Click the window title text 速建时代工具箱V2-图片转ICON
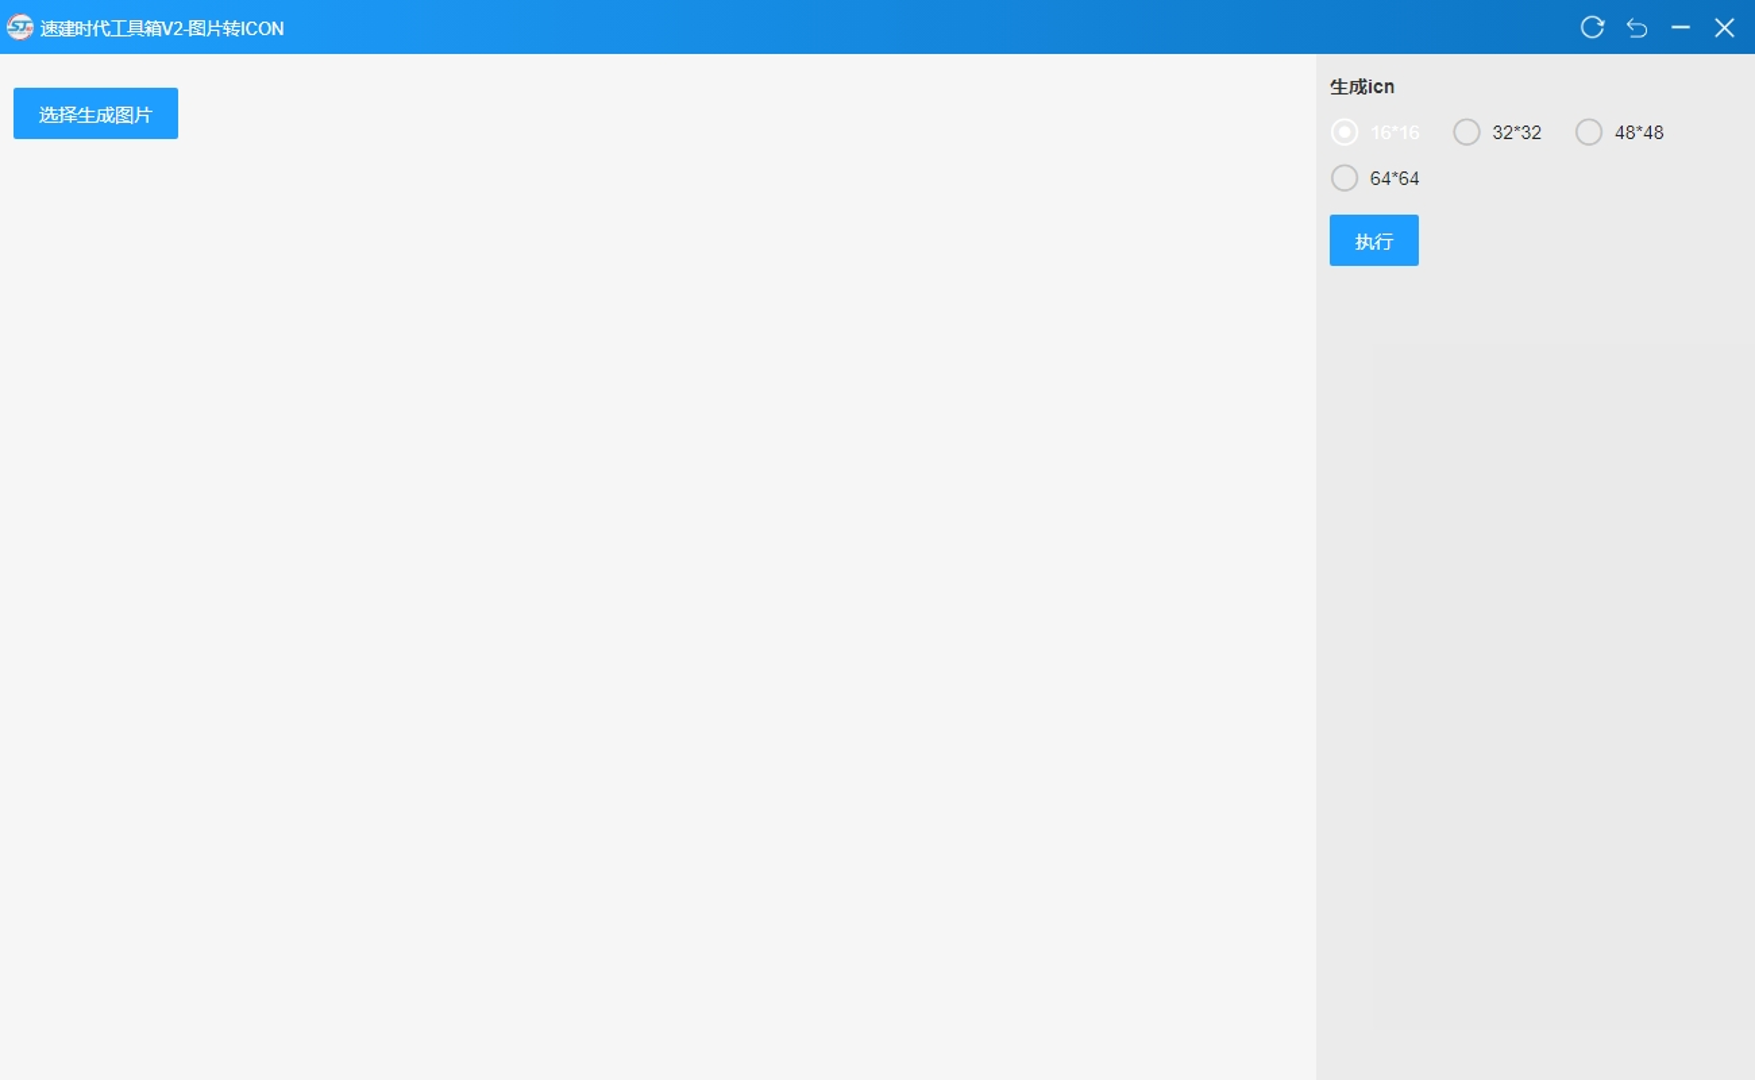 coord(162,29)
